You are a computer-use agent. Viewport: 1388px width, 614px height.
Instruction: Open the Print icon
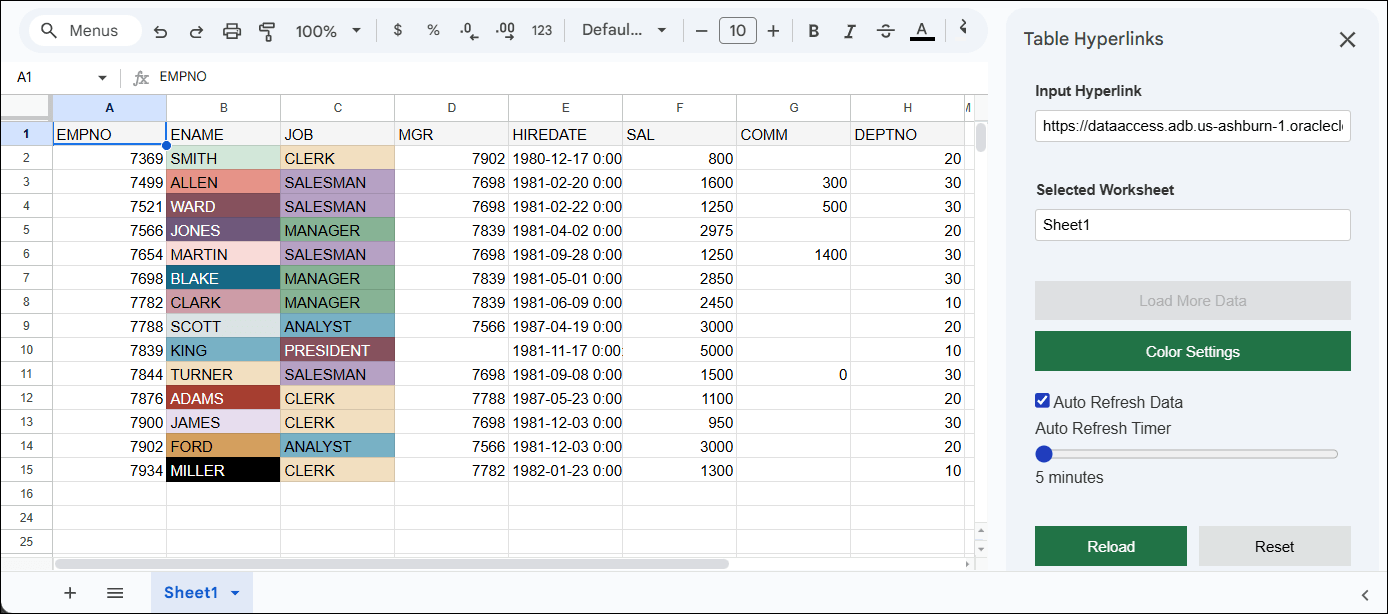pos(232,31)
